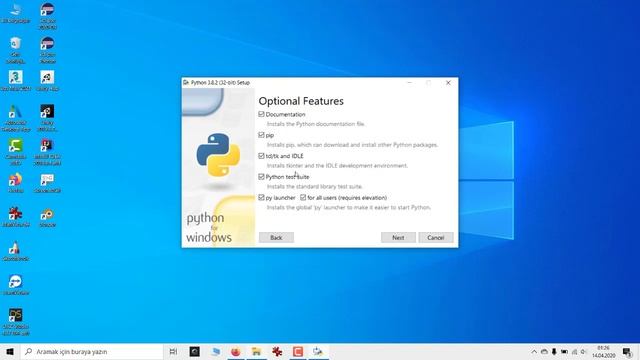Screen dimensions: 640x360
Task: Click the Optional Features heading
Action: pyautogui.click(x=301, y=101)
